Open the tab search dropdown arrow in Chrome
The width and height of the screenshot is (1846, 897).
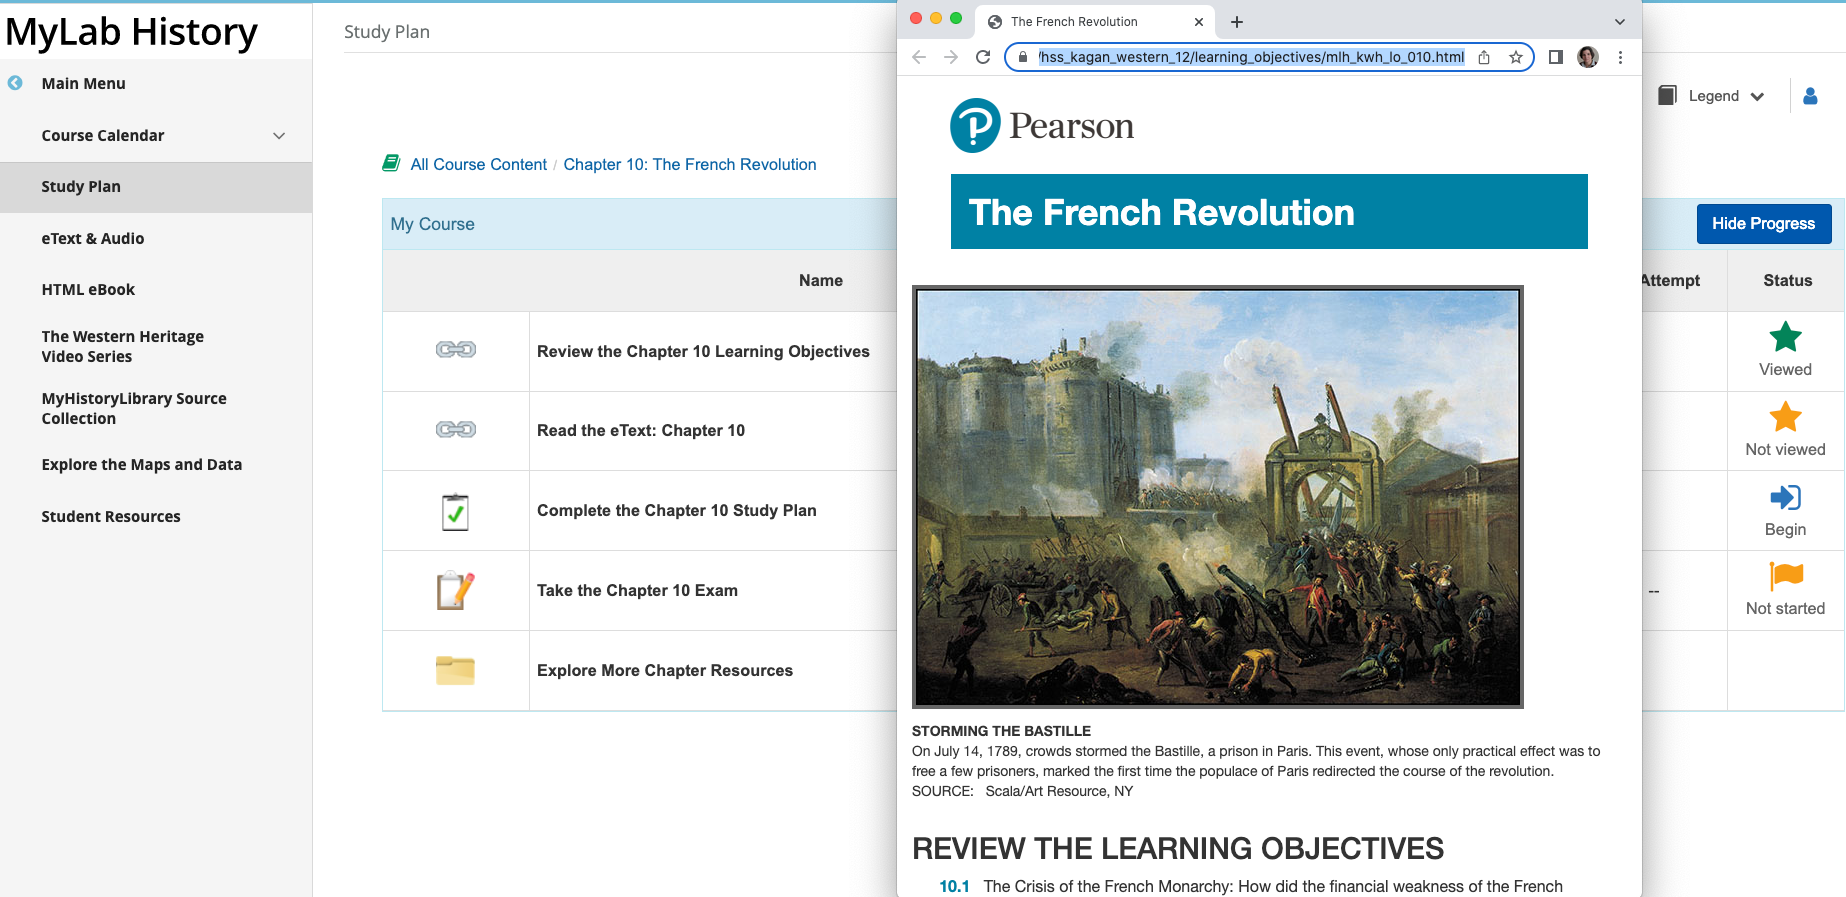1620,22
